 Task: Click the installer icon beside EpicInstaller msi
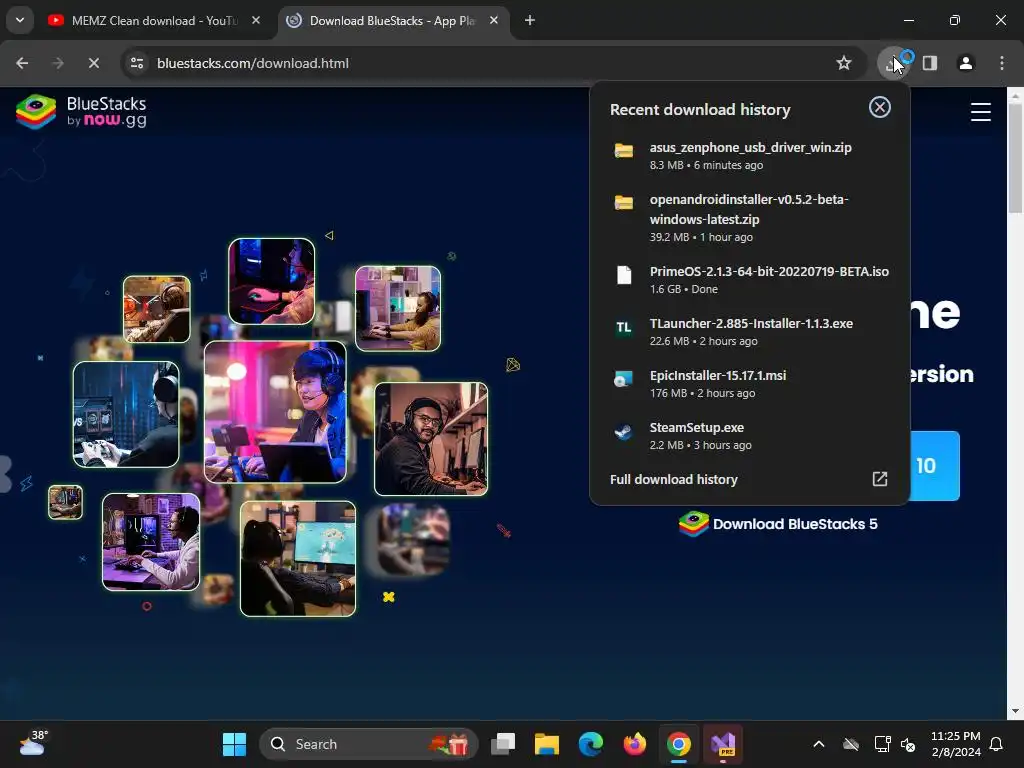coord(624,379)
